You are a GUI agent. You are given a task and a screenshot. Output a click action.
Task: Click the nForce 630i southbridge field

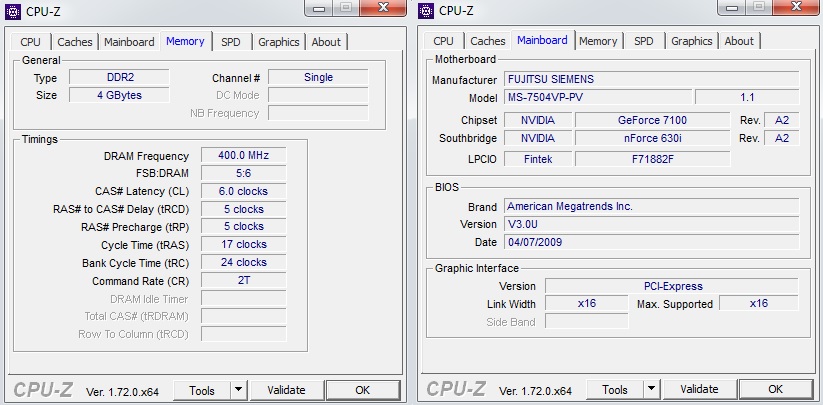(652, 138)
